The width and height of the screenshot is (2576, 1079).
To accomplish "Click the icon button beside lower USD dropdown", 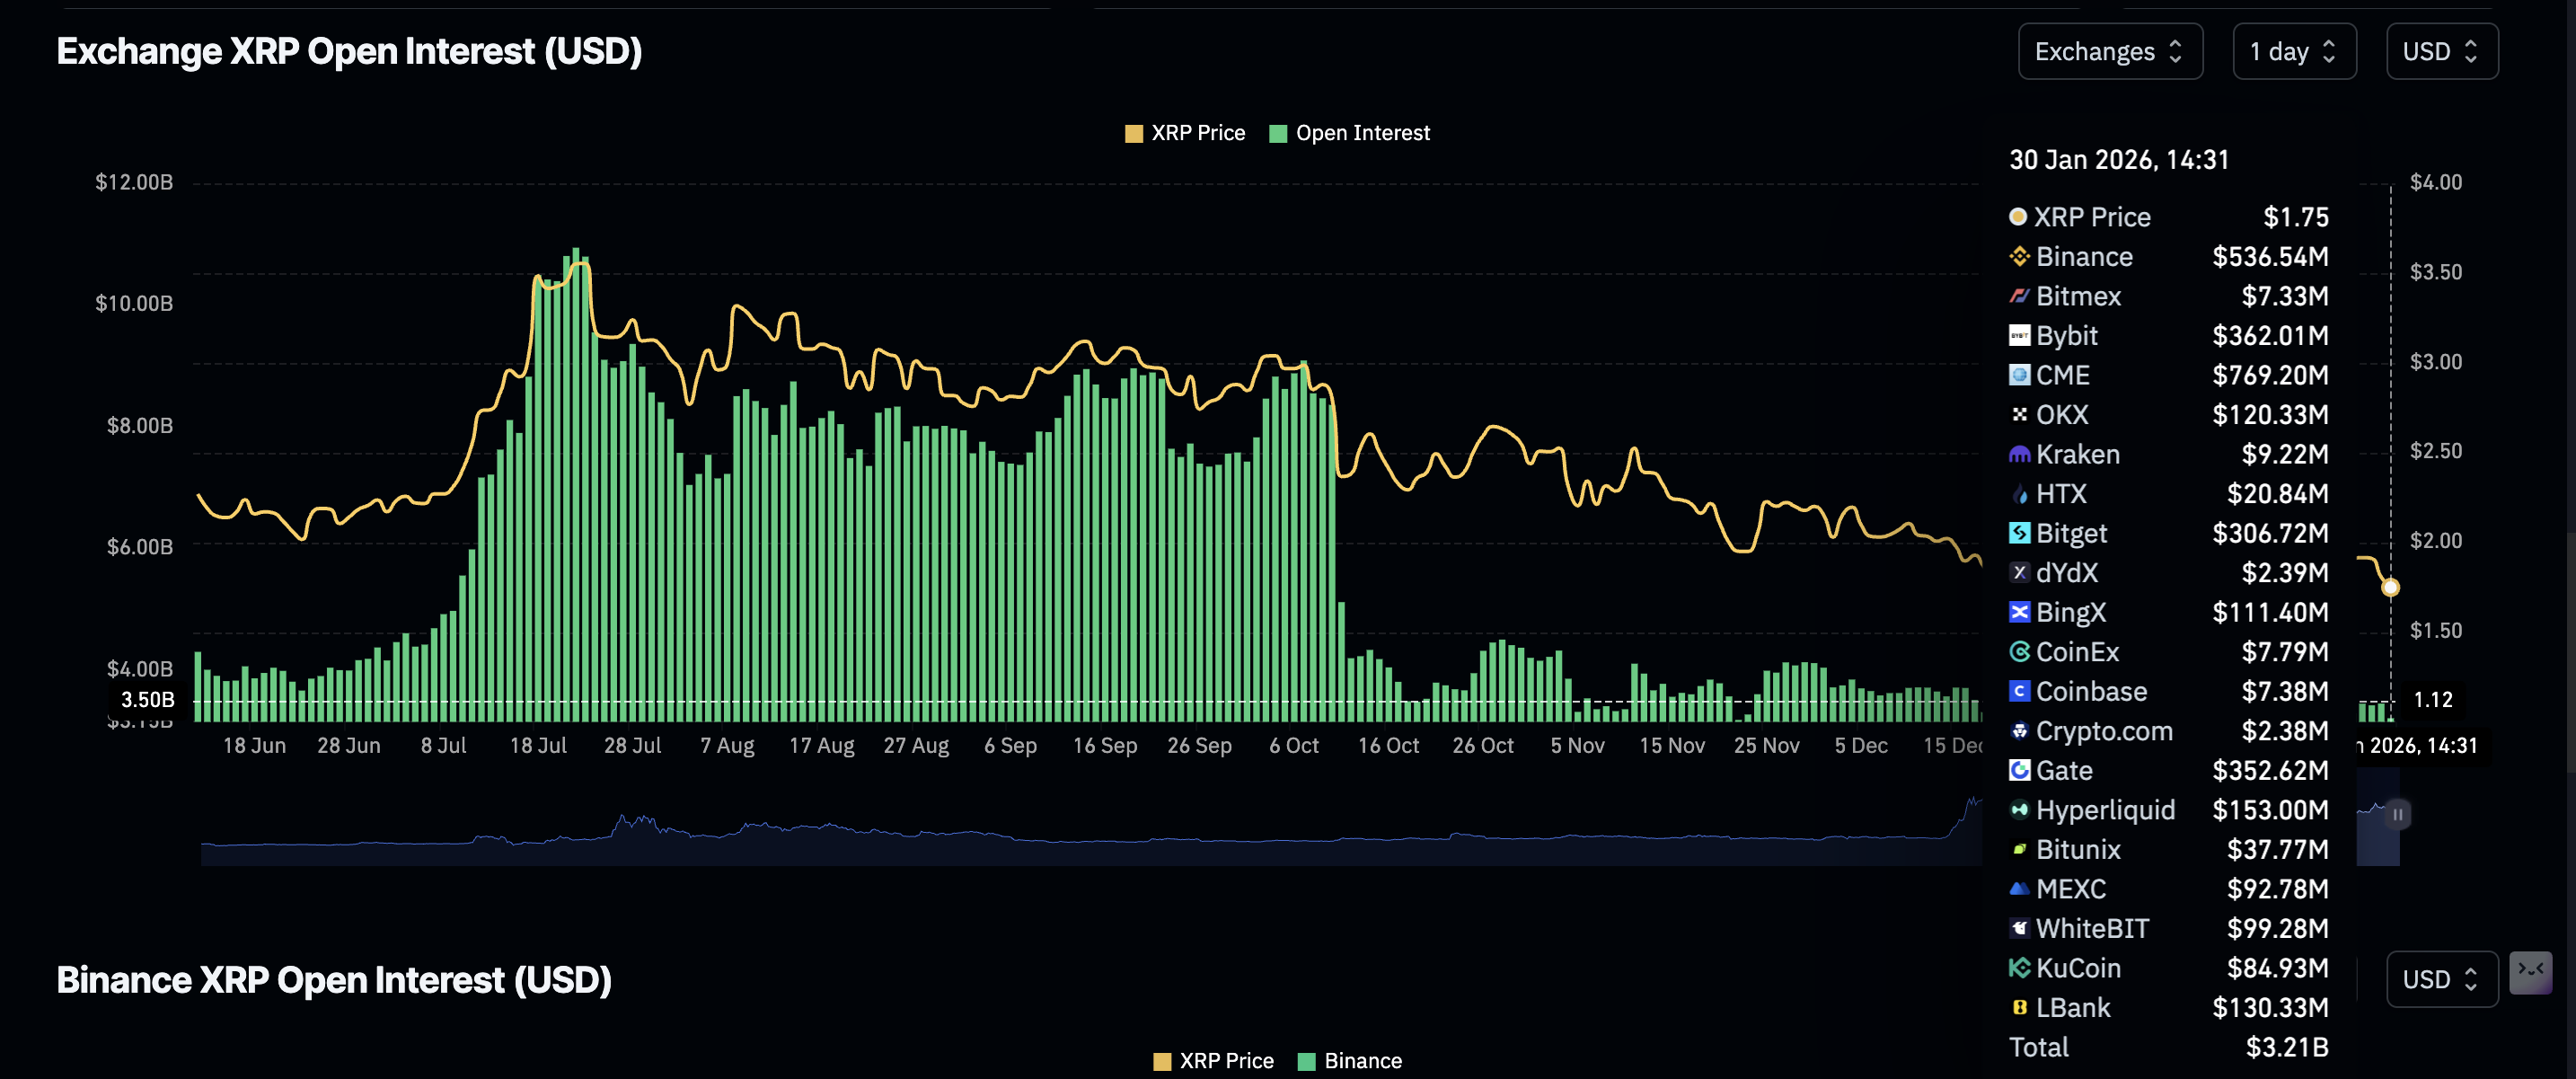I will coord(2530,972).
